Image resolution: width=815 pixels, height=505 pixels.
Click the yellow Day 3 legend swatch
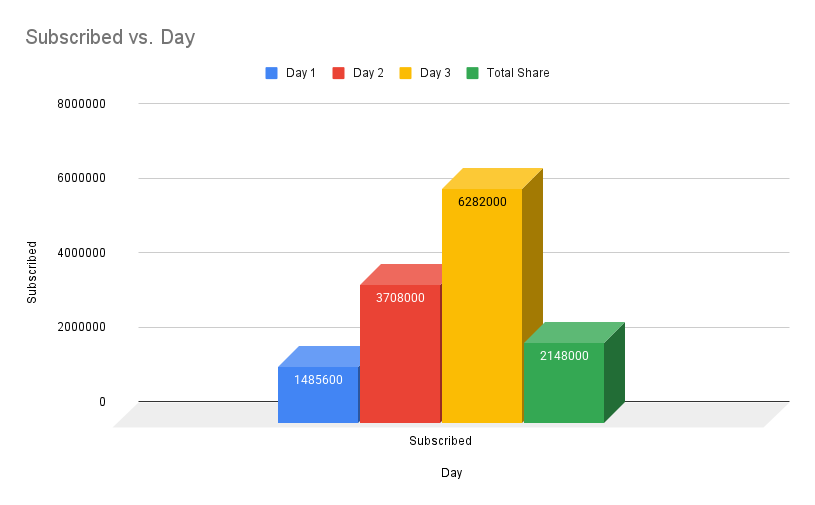click(x=405, y=73)
